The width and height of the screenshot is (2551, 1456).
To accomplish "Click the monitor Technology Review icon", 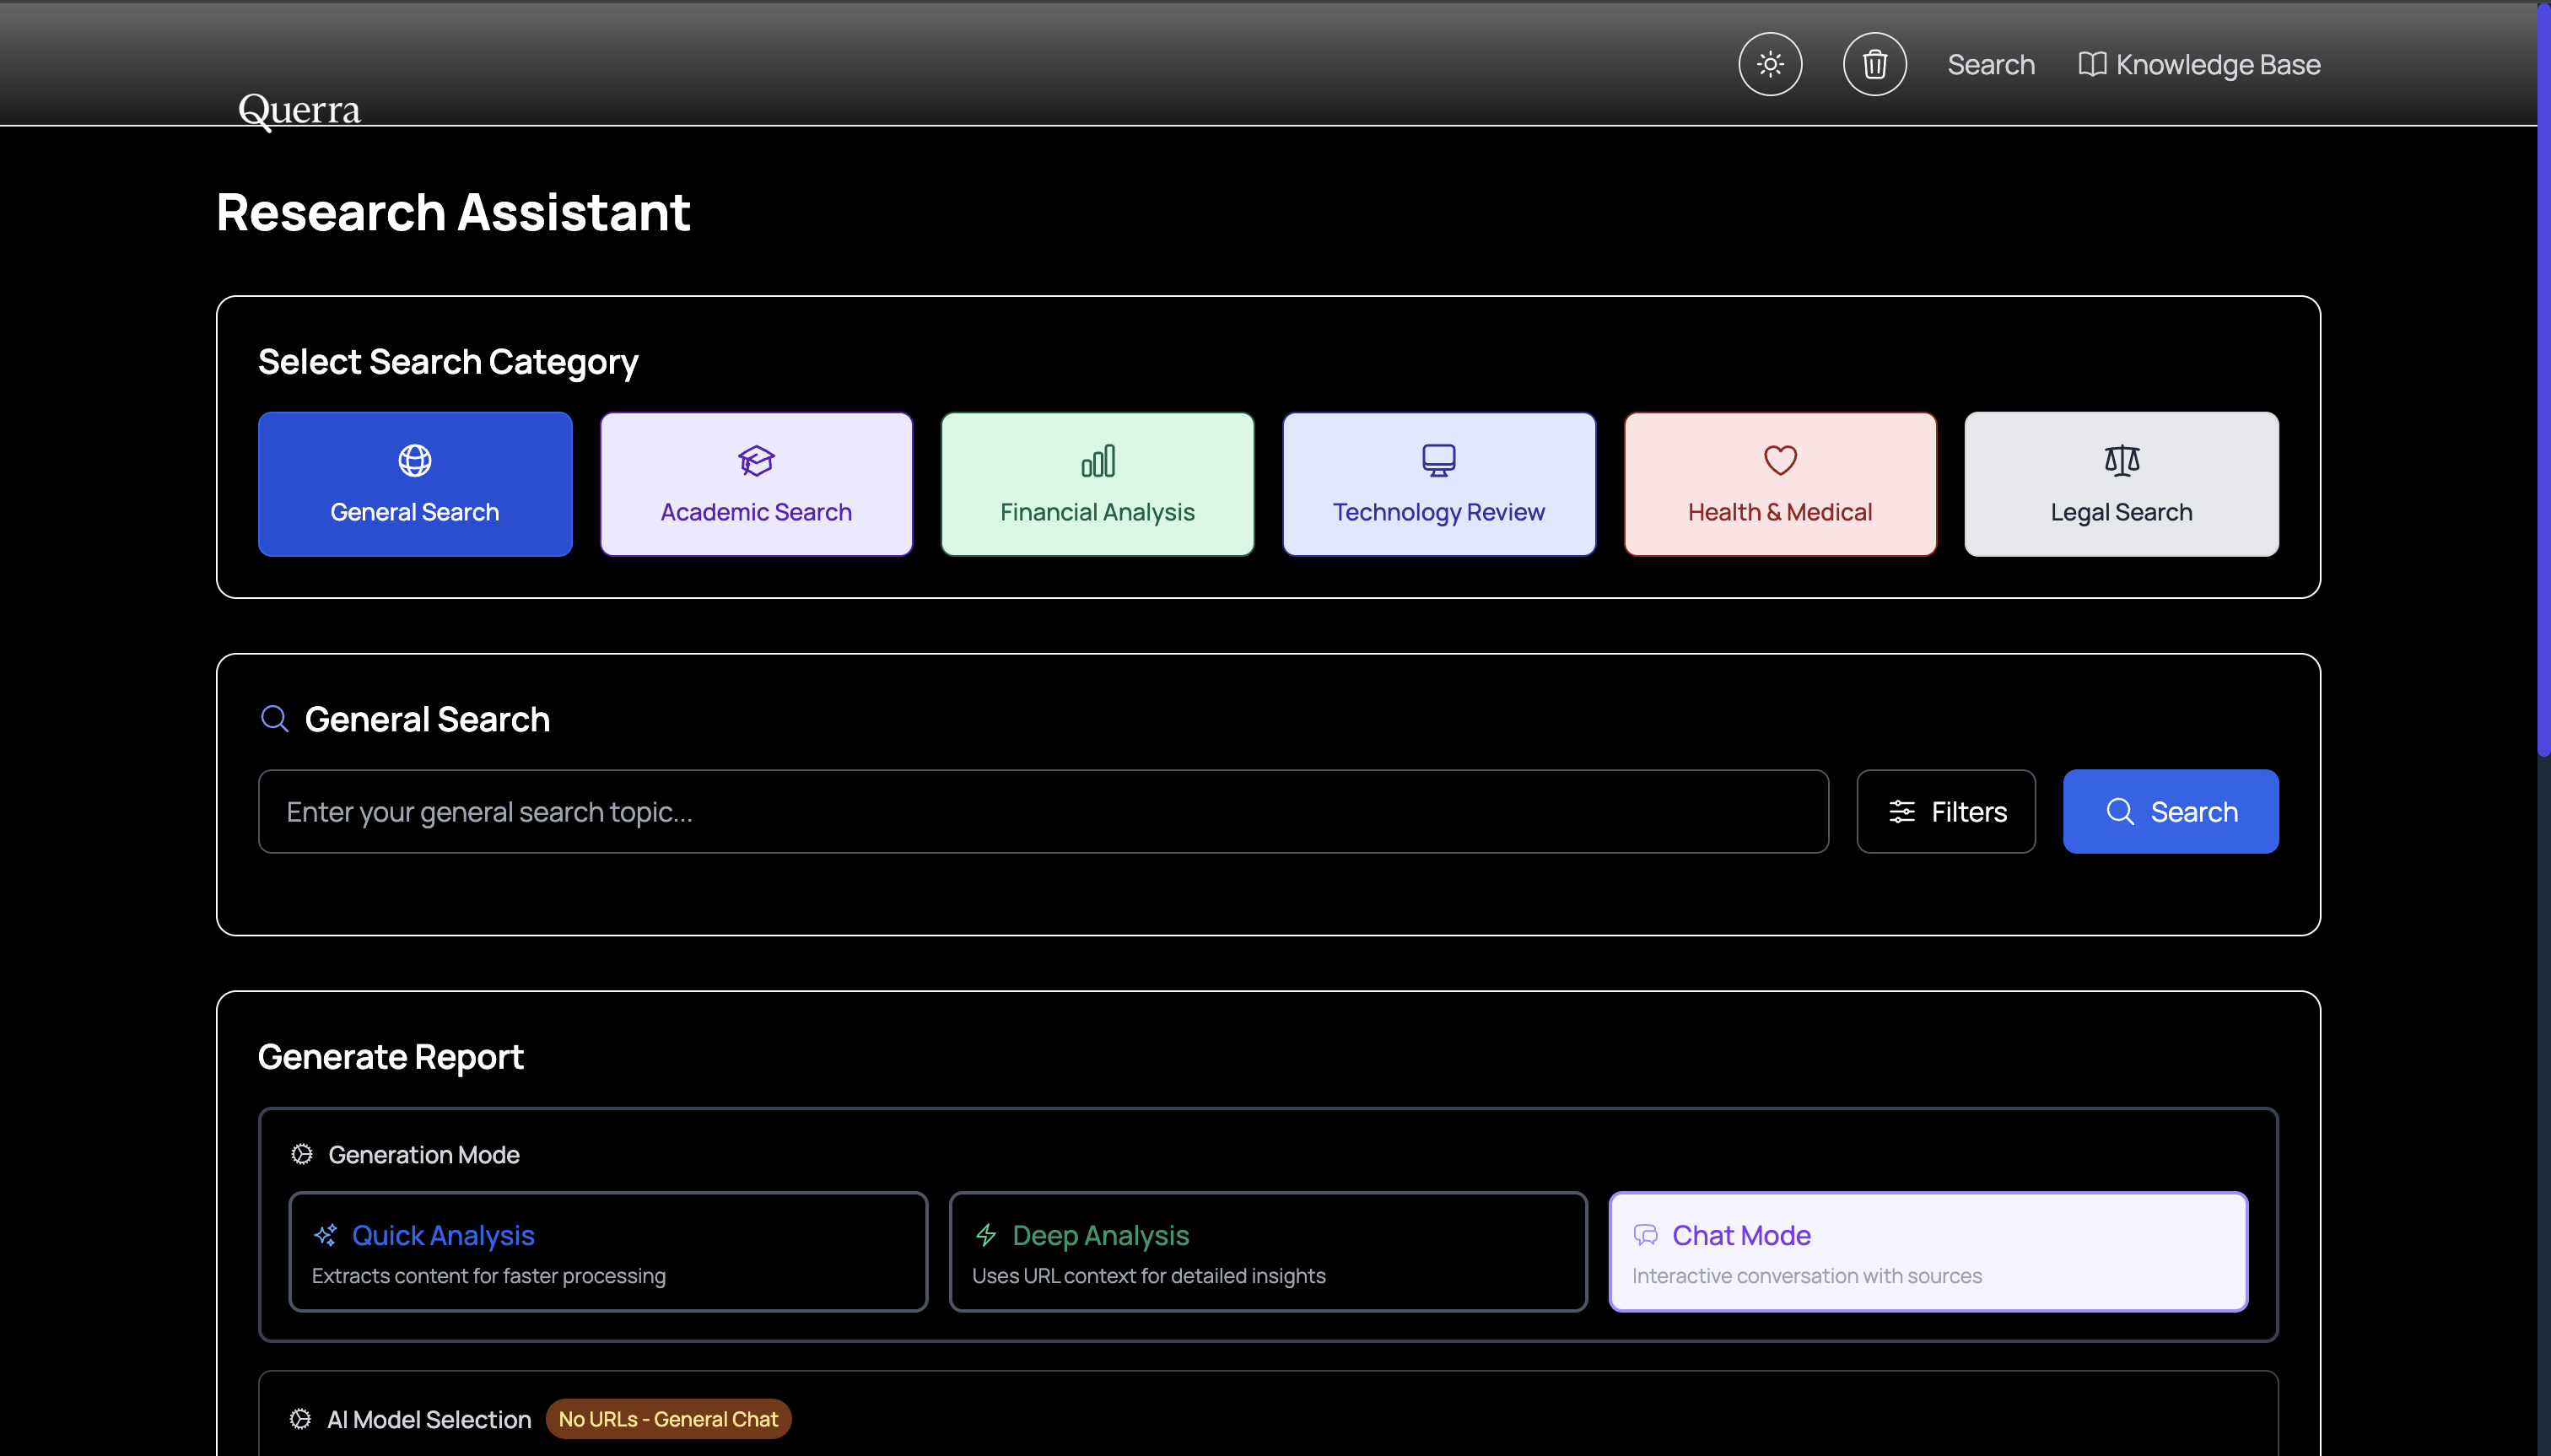I will click(x=1438, y=460).
